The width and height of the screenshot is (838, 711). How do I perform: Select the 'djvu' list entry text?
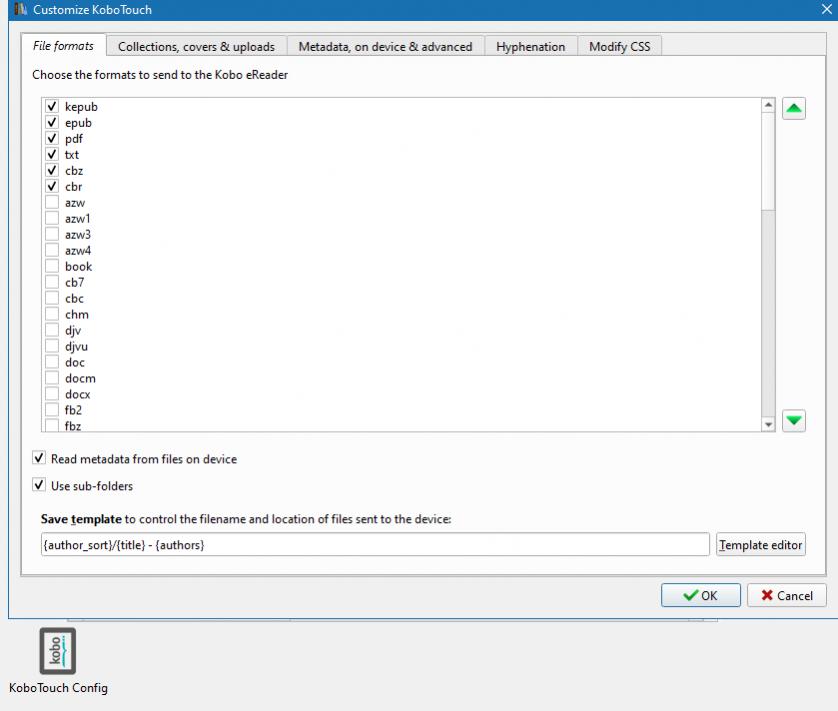click(x=76, y=346)
